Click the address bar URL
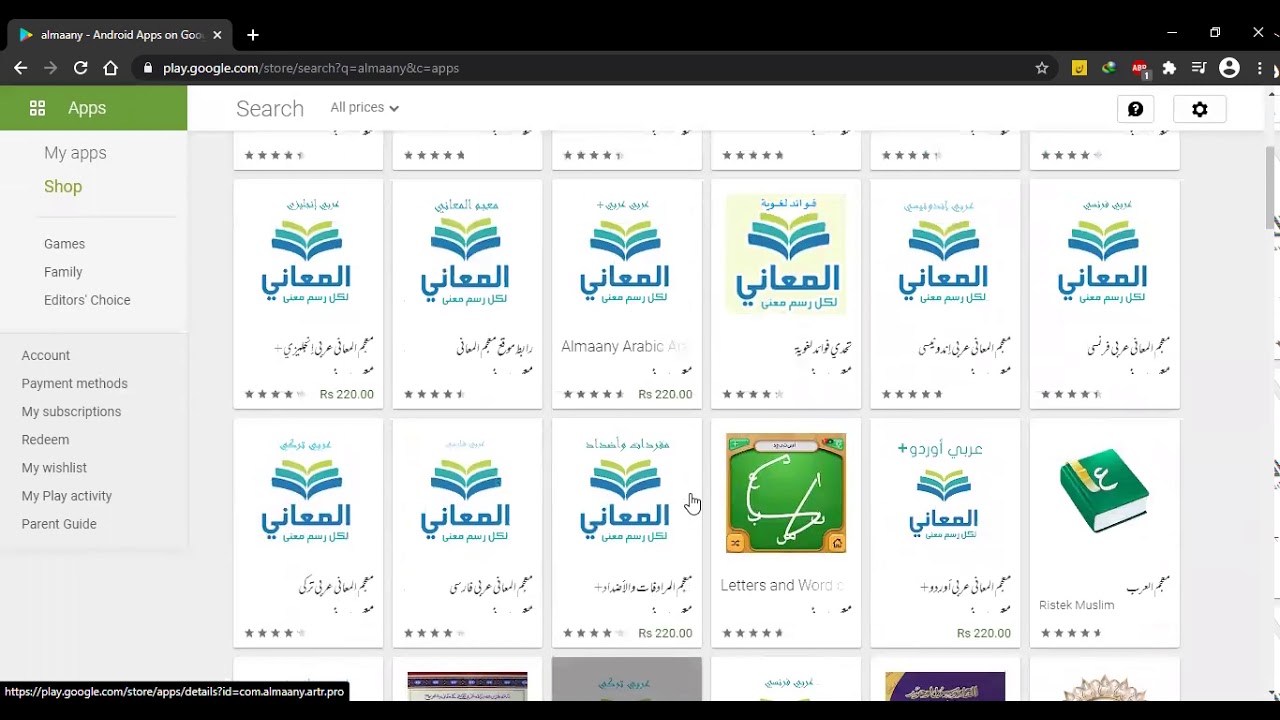 coord(311,68)
